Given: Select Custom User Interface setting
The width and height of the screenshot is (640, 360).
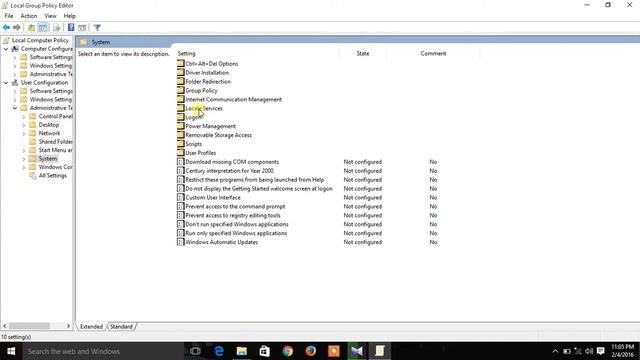Looking at the screenshot, I should tap(213, 198).
